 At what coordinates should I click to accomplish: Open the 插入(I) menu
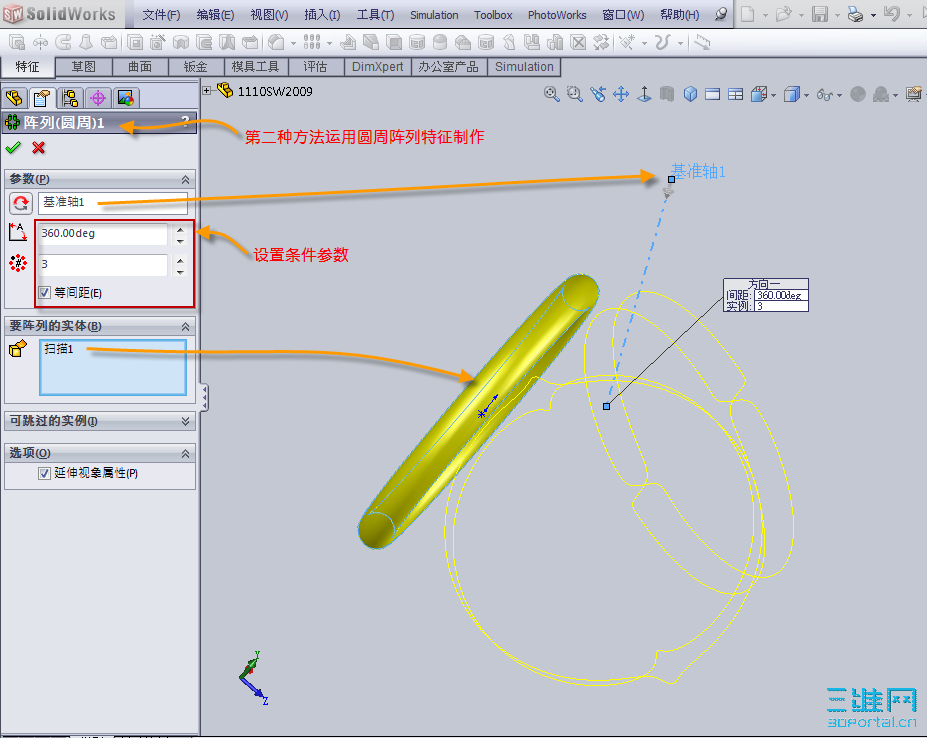coord(322,15)
